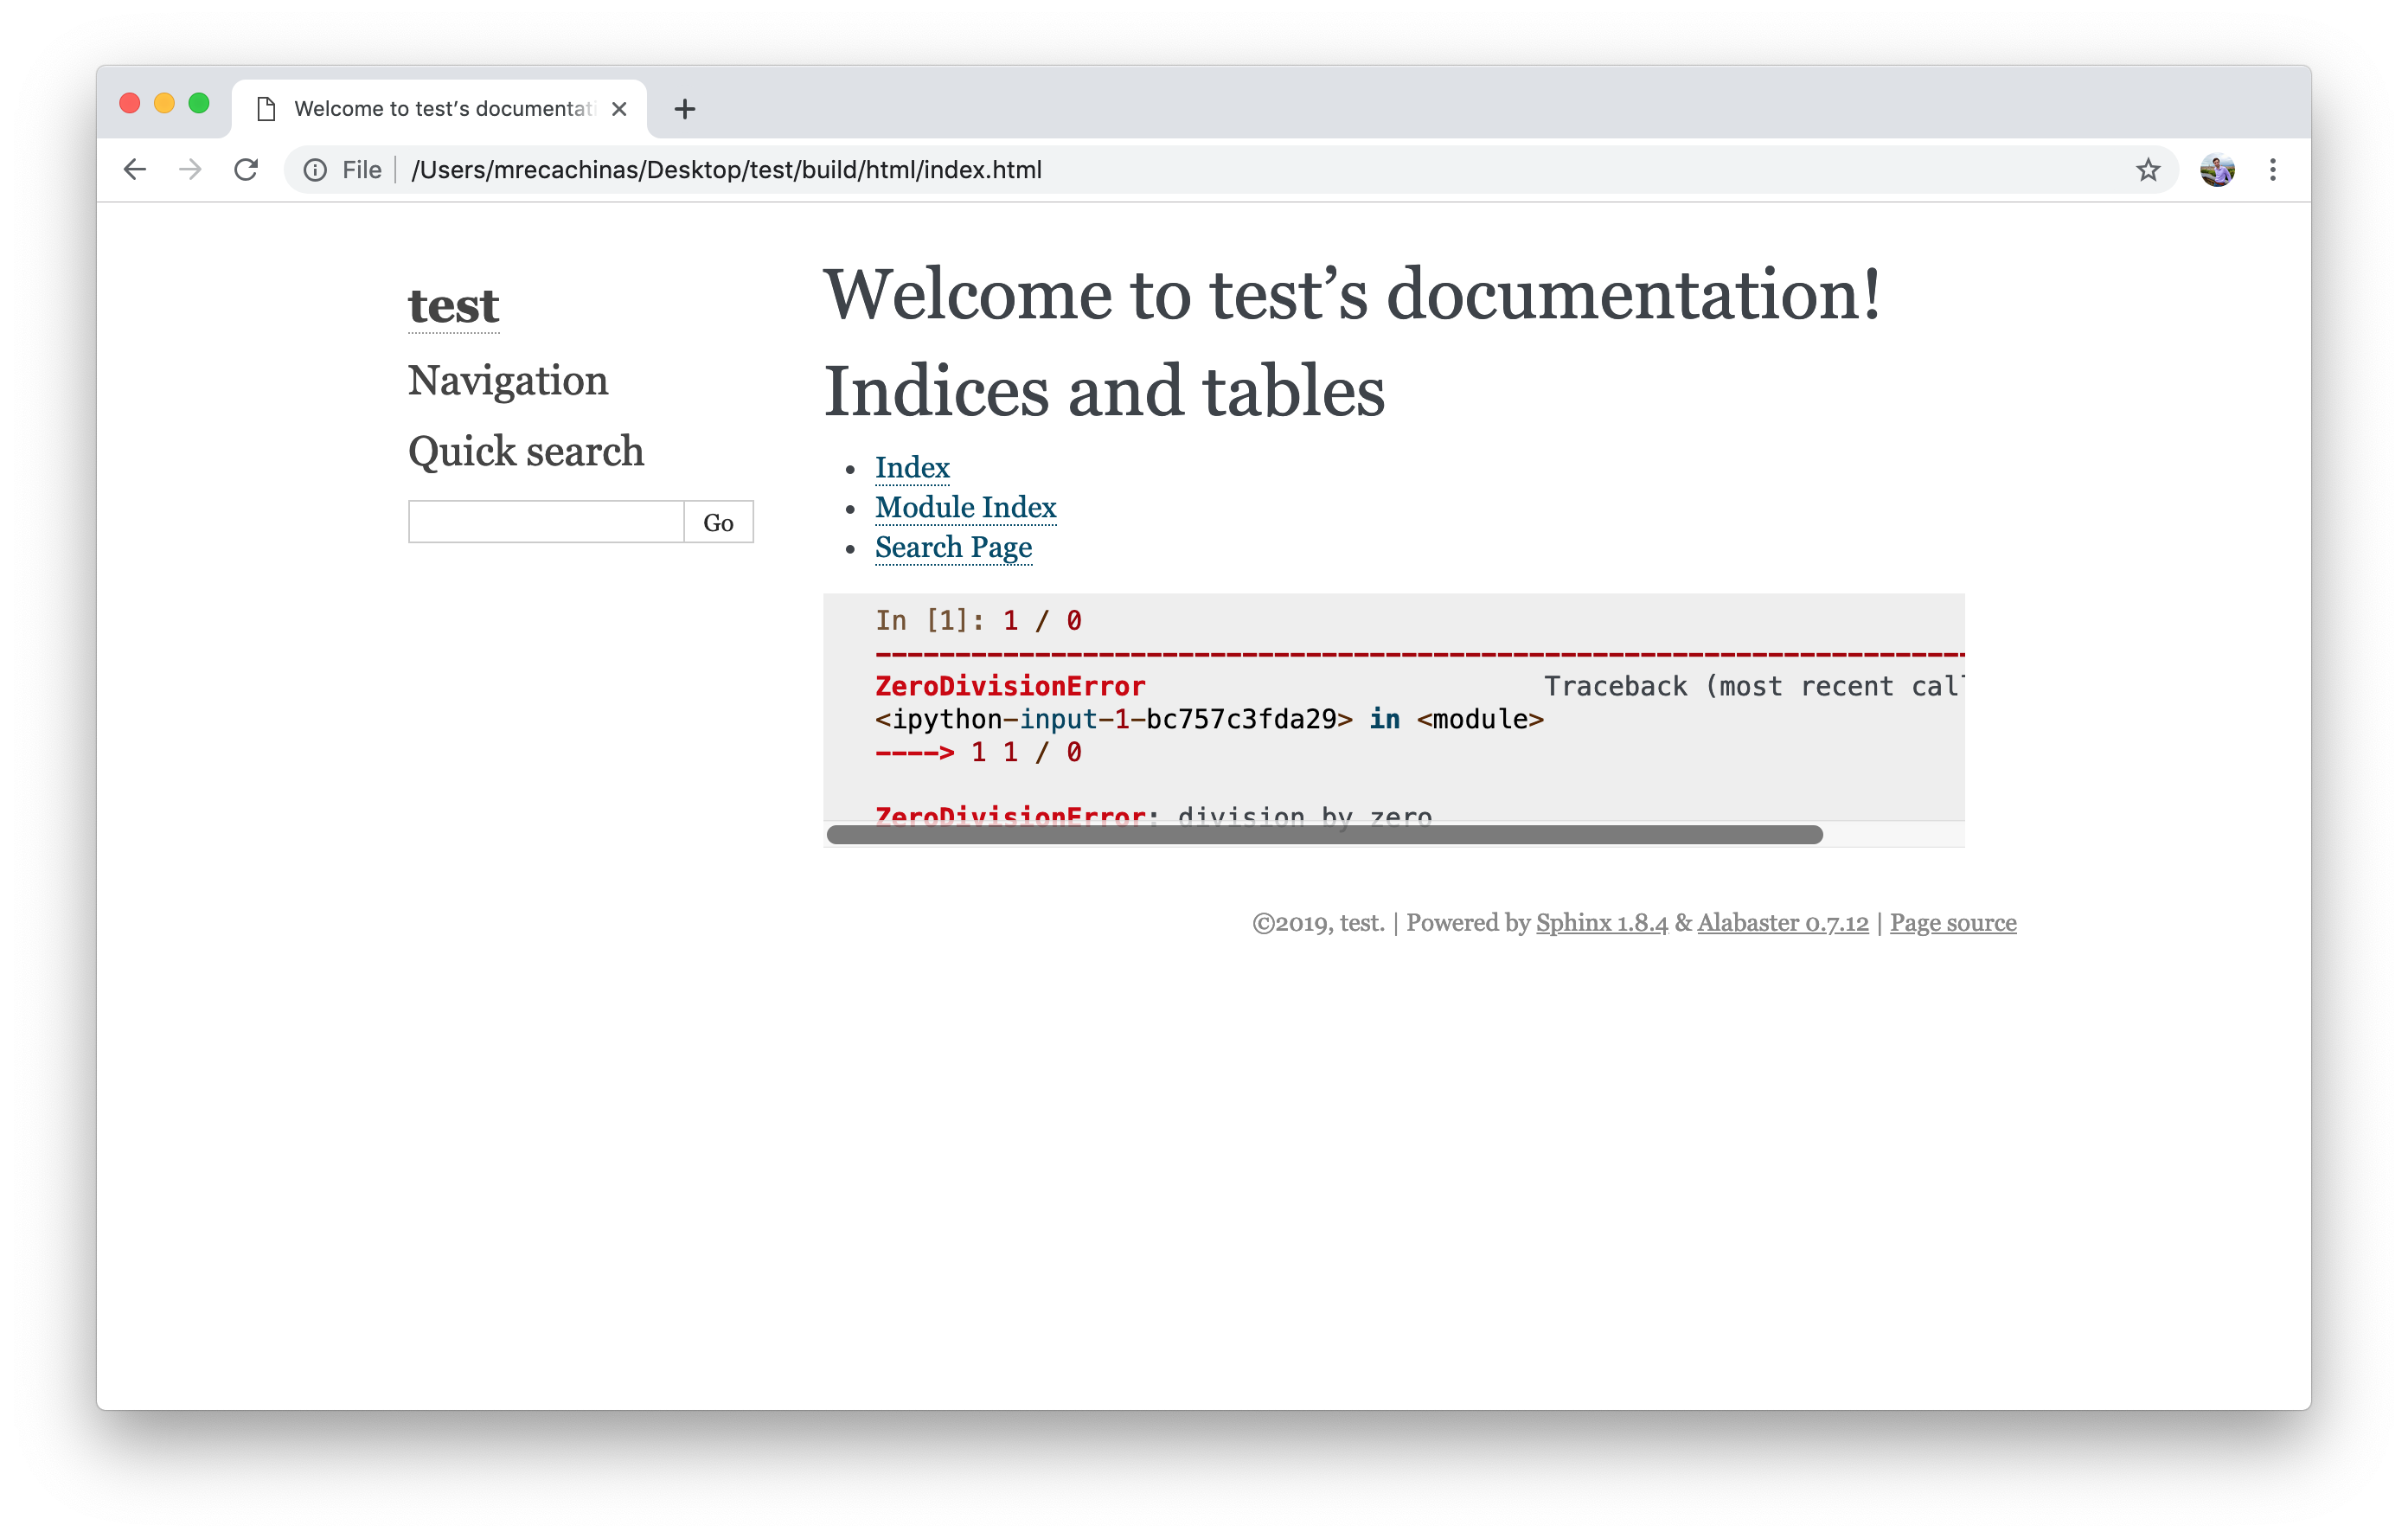Bookmark the page using the star icon

coord(2148,169)
